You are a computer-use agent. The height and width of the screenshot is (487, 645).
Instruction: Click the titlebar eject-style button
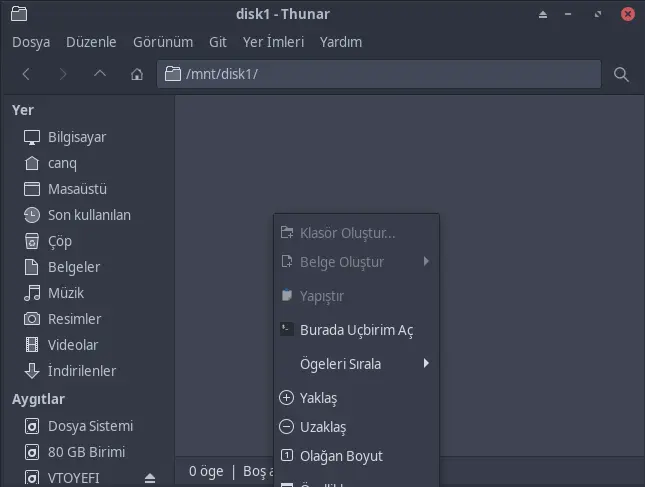click(x=543, y=15)
